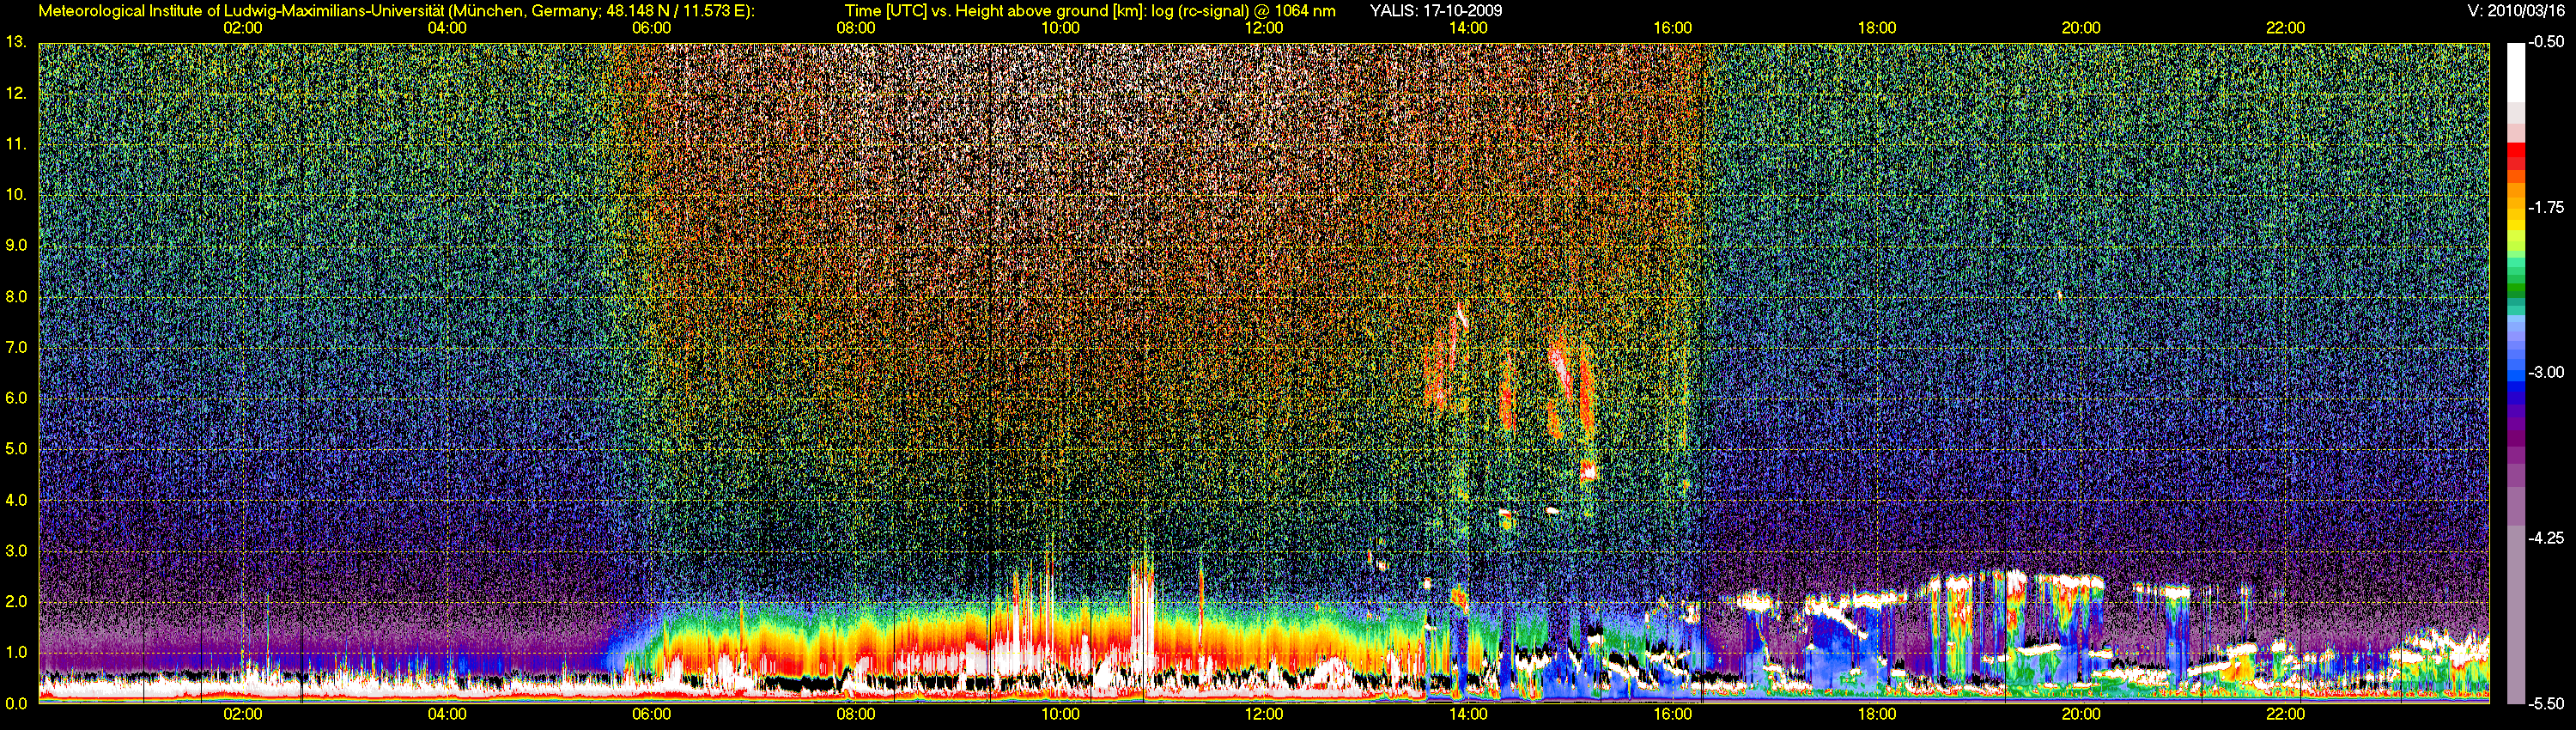This screenshot has width=2576, height=730.
Task: Select the '9.0' height axis label
Action: (16, 246)
